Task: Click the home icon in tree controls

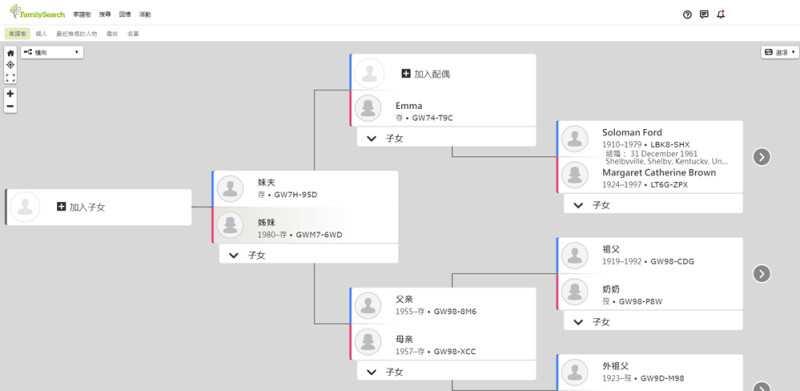Action: click(10, 53)
